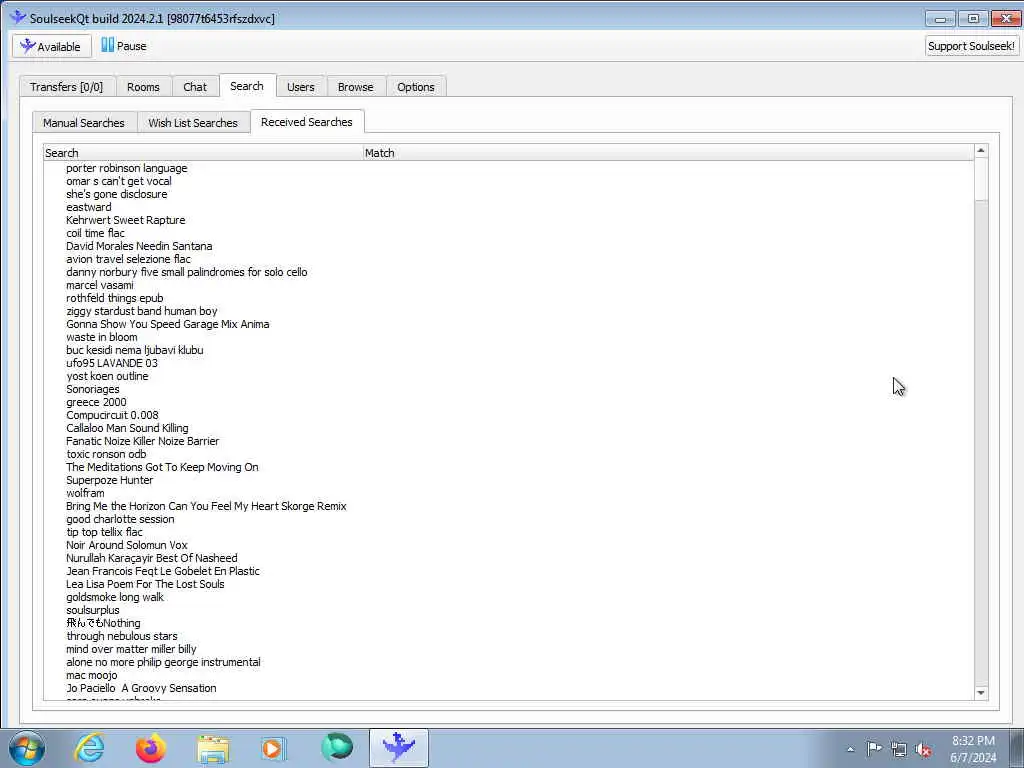Open Firefox from the taskbar

pyautogui.click(x=151, y=748)
